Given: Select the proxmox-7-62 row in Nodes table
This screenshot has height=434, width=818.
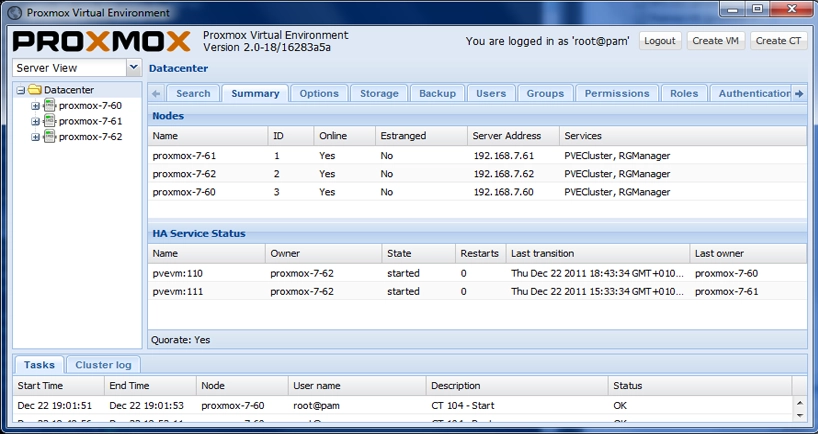Looking at the screenshot, I should click(477, 174).
